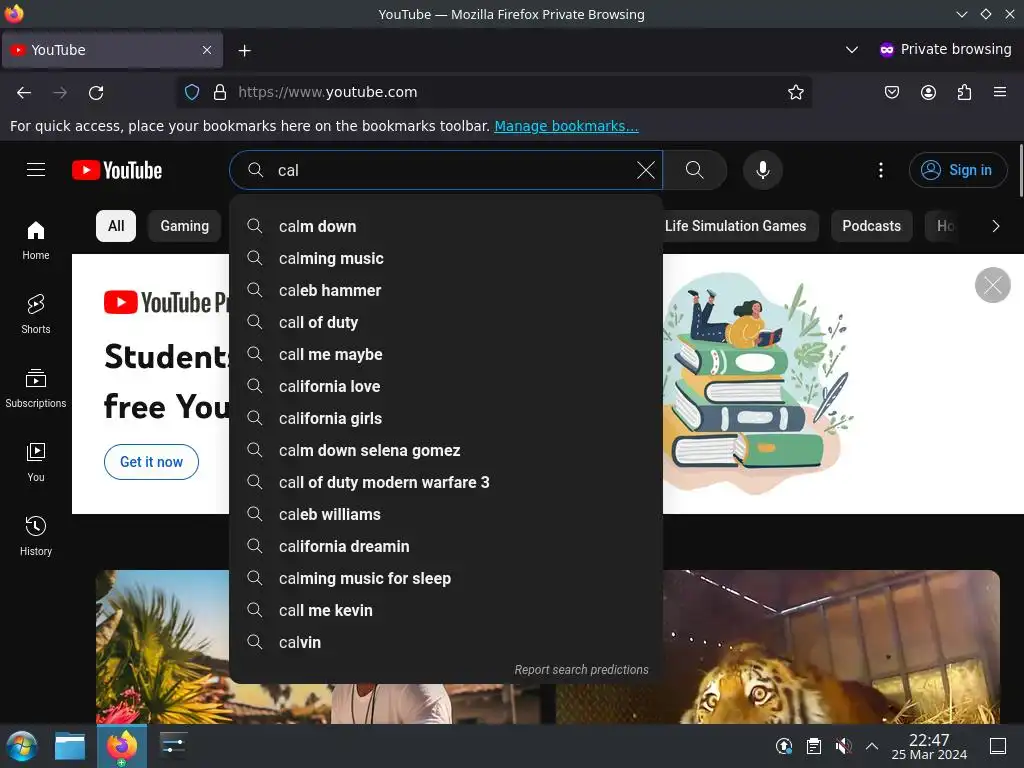The width and height of the screenshot is (1024, 768).
Task: Pick the 'calvin' suggestion
Action: pos(446,643)
